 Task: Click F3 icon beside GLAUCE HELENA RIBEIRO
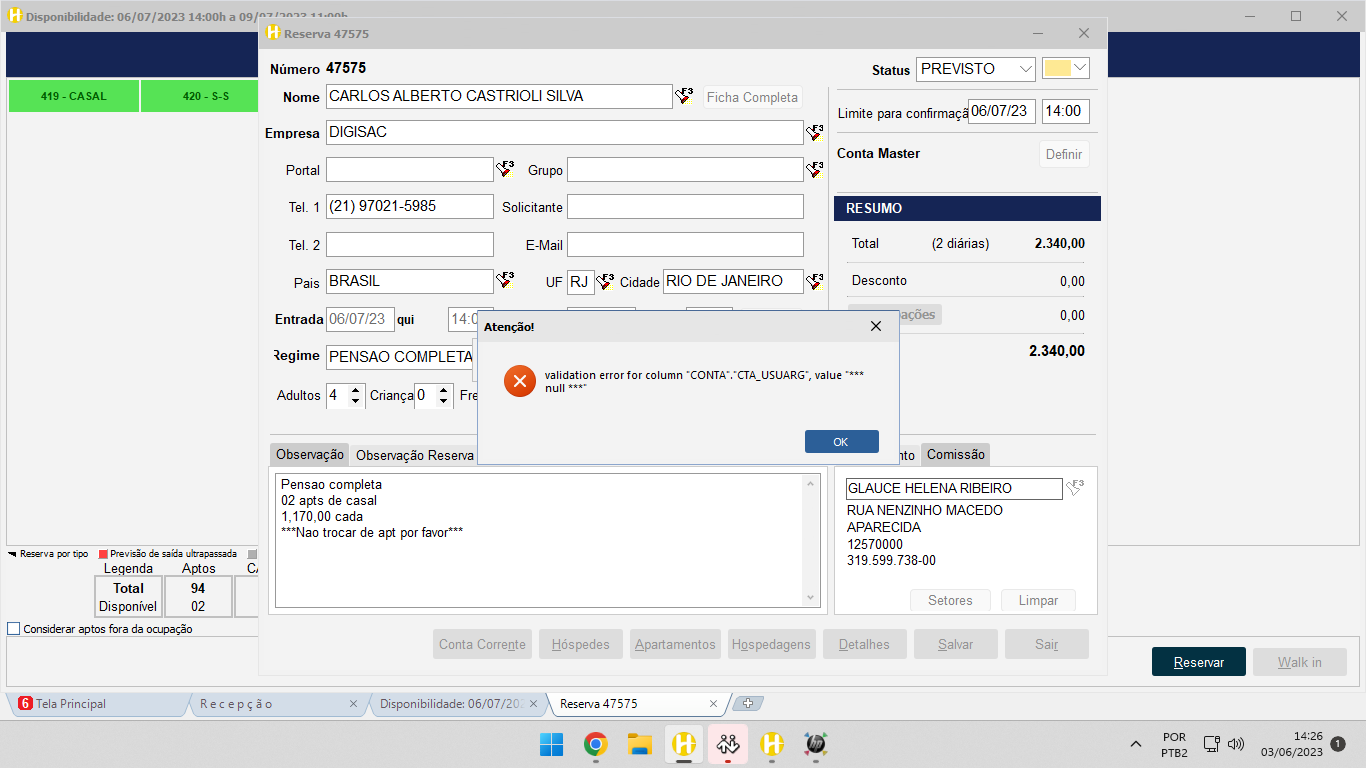(1074, 488)
